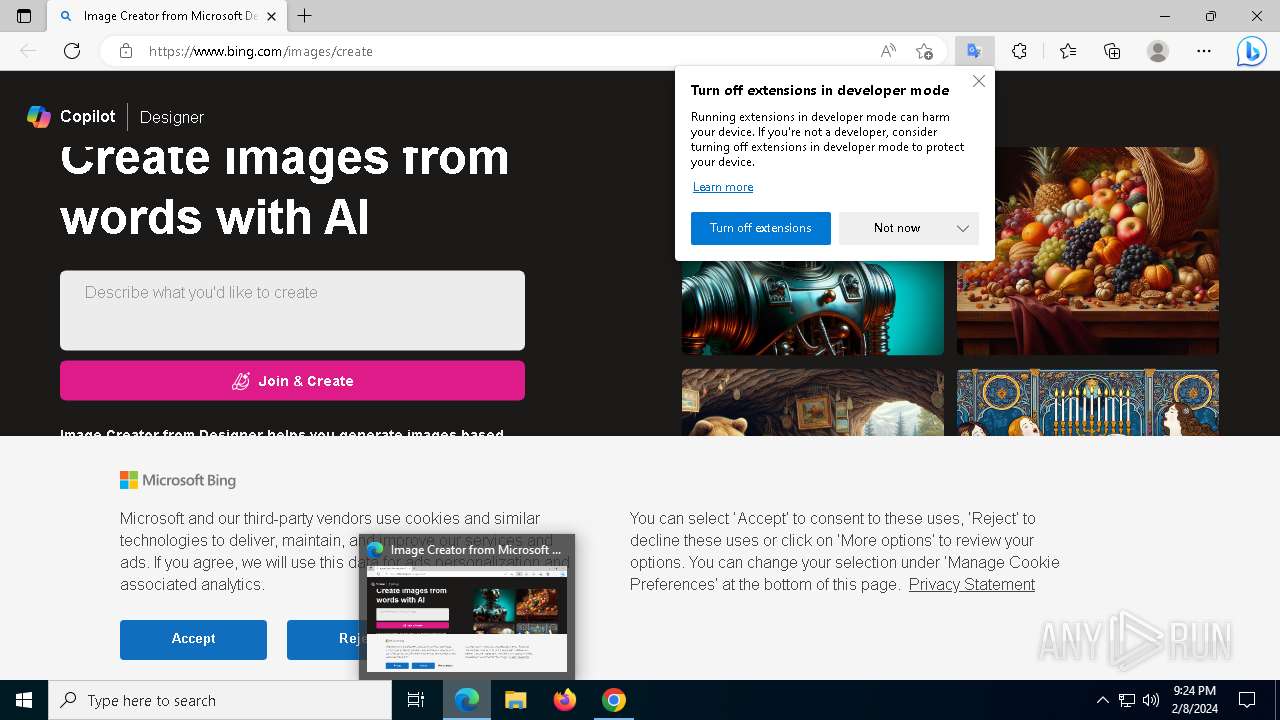Open the Bing Copilot sidebar icon

click(1251, 51)
